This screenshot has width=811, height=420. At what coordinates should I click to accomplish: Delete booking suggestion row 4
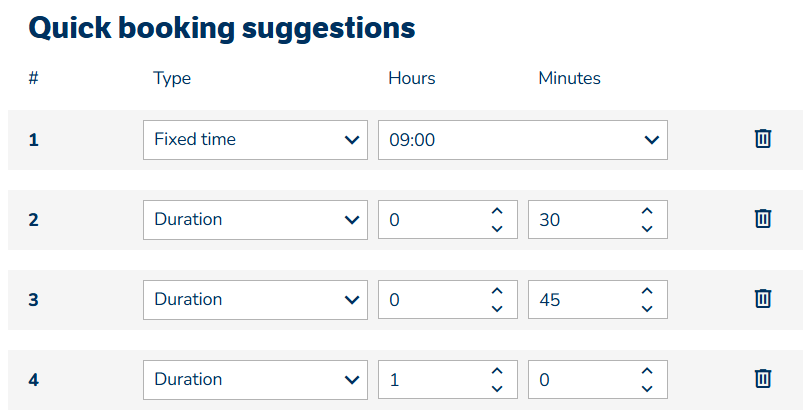[x=762, y=379]
